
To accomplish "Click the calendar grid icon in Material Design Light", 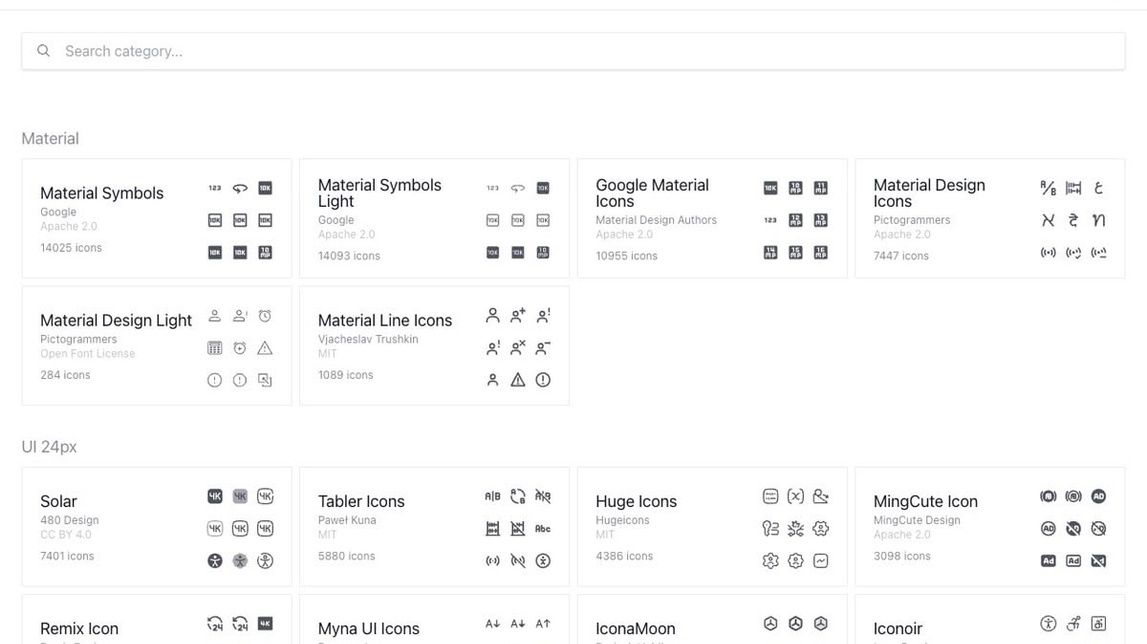I will click(214, 348).
